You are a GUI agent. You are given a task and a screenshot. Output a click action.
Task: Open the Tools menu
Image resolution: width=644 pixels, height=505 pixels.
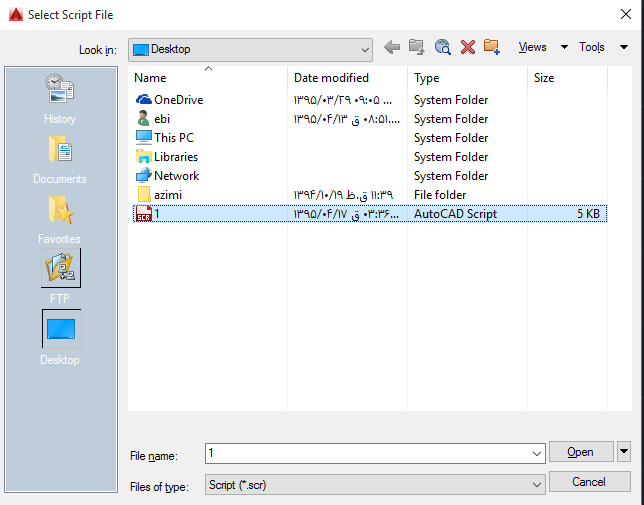pyautogui.click(x=592, y=47)
